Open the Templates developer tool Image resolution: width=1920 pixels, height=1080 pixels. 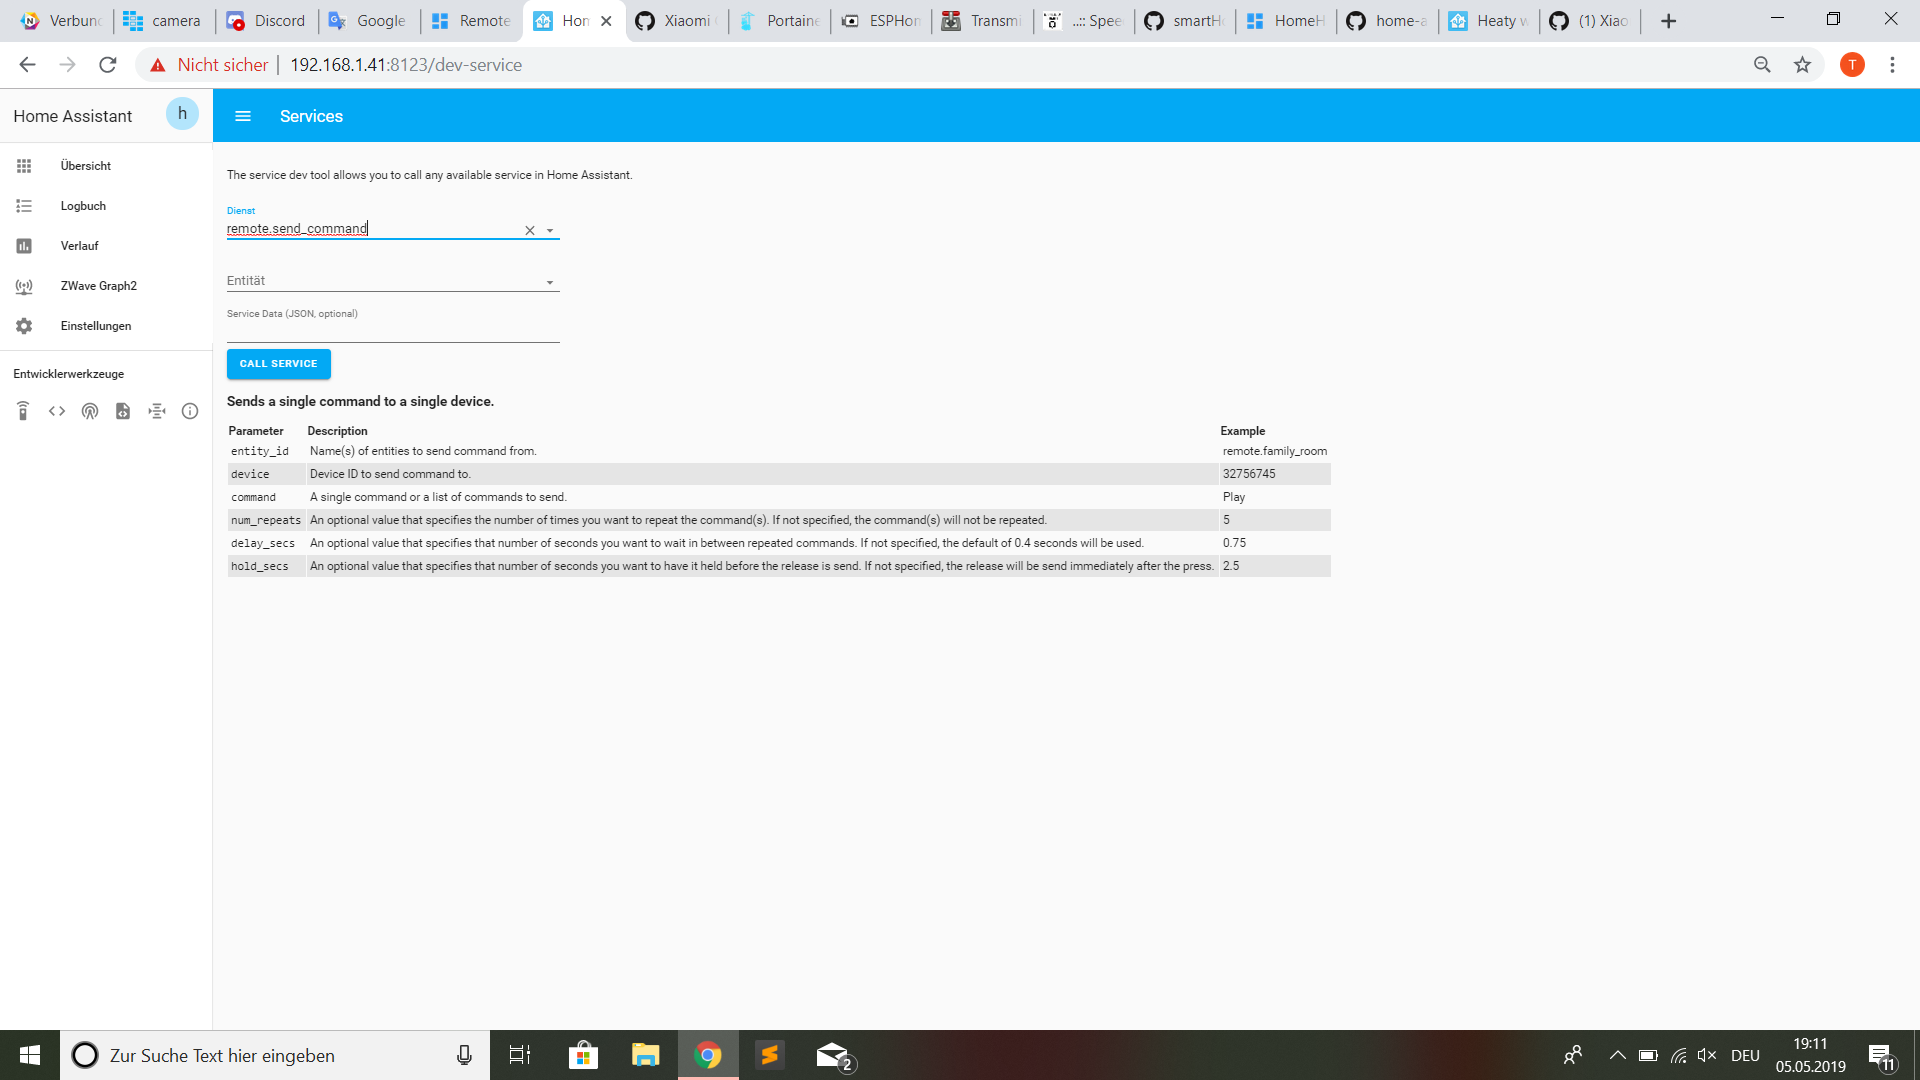coord(123,411)
